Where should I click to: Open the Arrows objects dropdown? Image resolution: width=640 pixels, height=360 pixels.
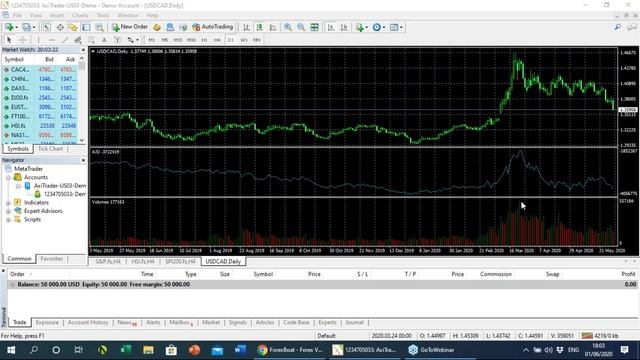pos(133,40)
